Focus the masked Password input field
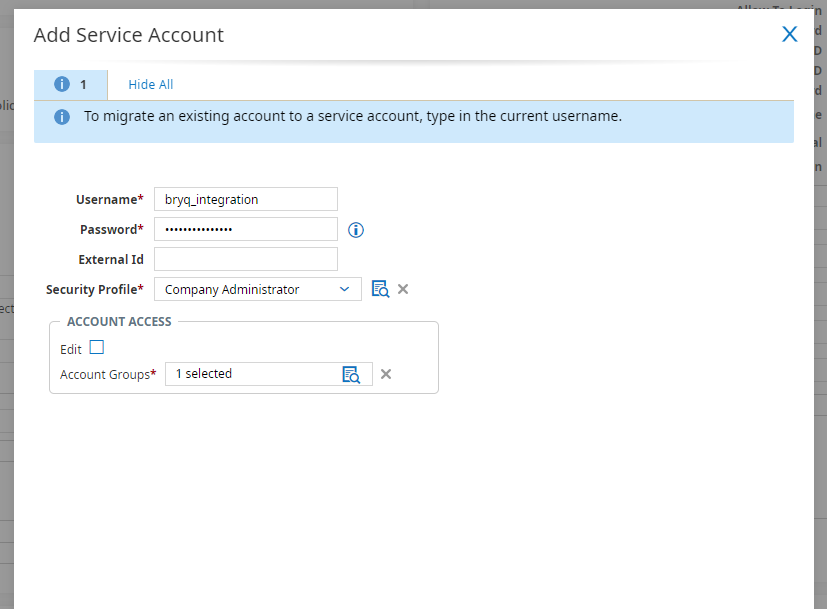Image resolution: width=827 pixels, height=609 pixels. click(x=246, y=229)
